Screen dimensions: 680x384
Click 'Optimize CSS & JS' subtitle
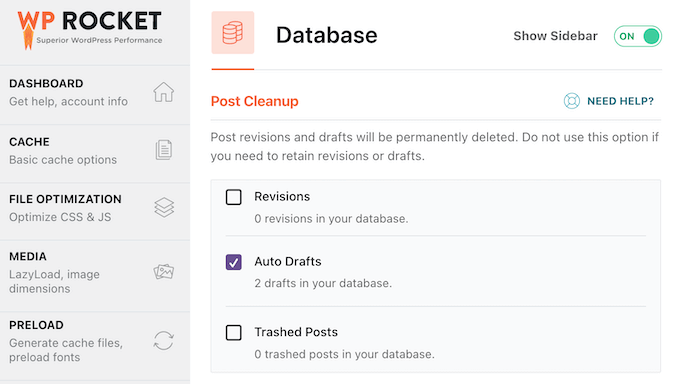[x=60, y=217]
